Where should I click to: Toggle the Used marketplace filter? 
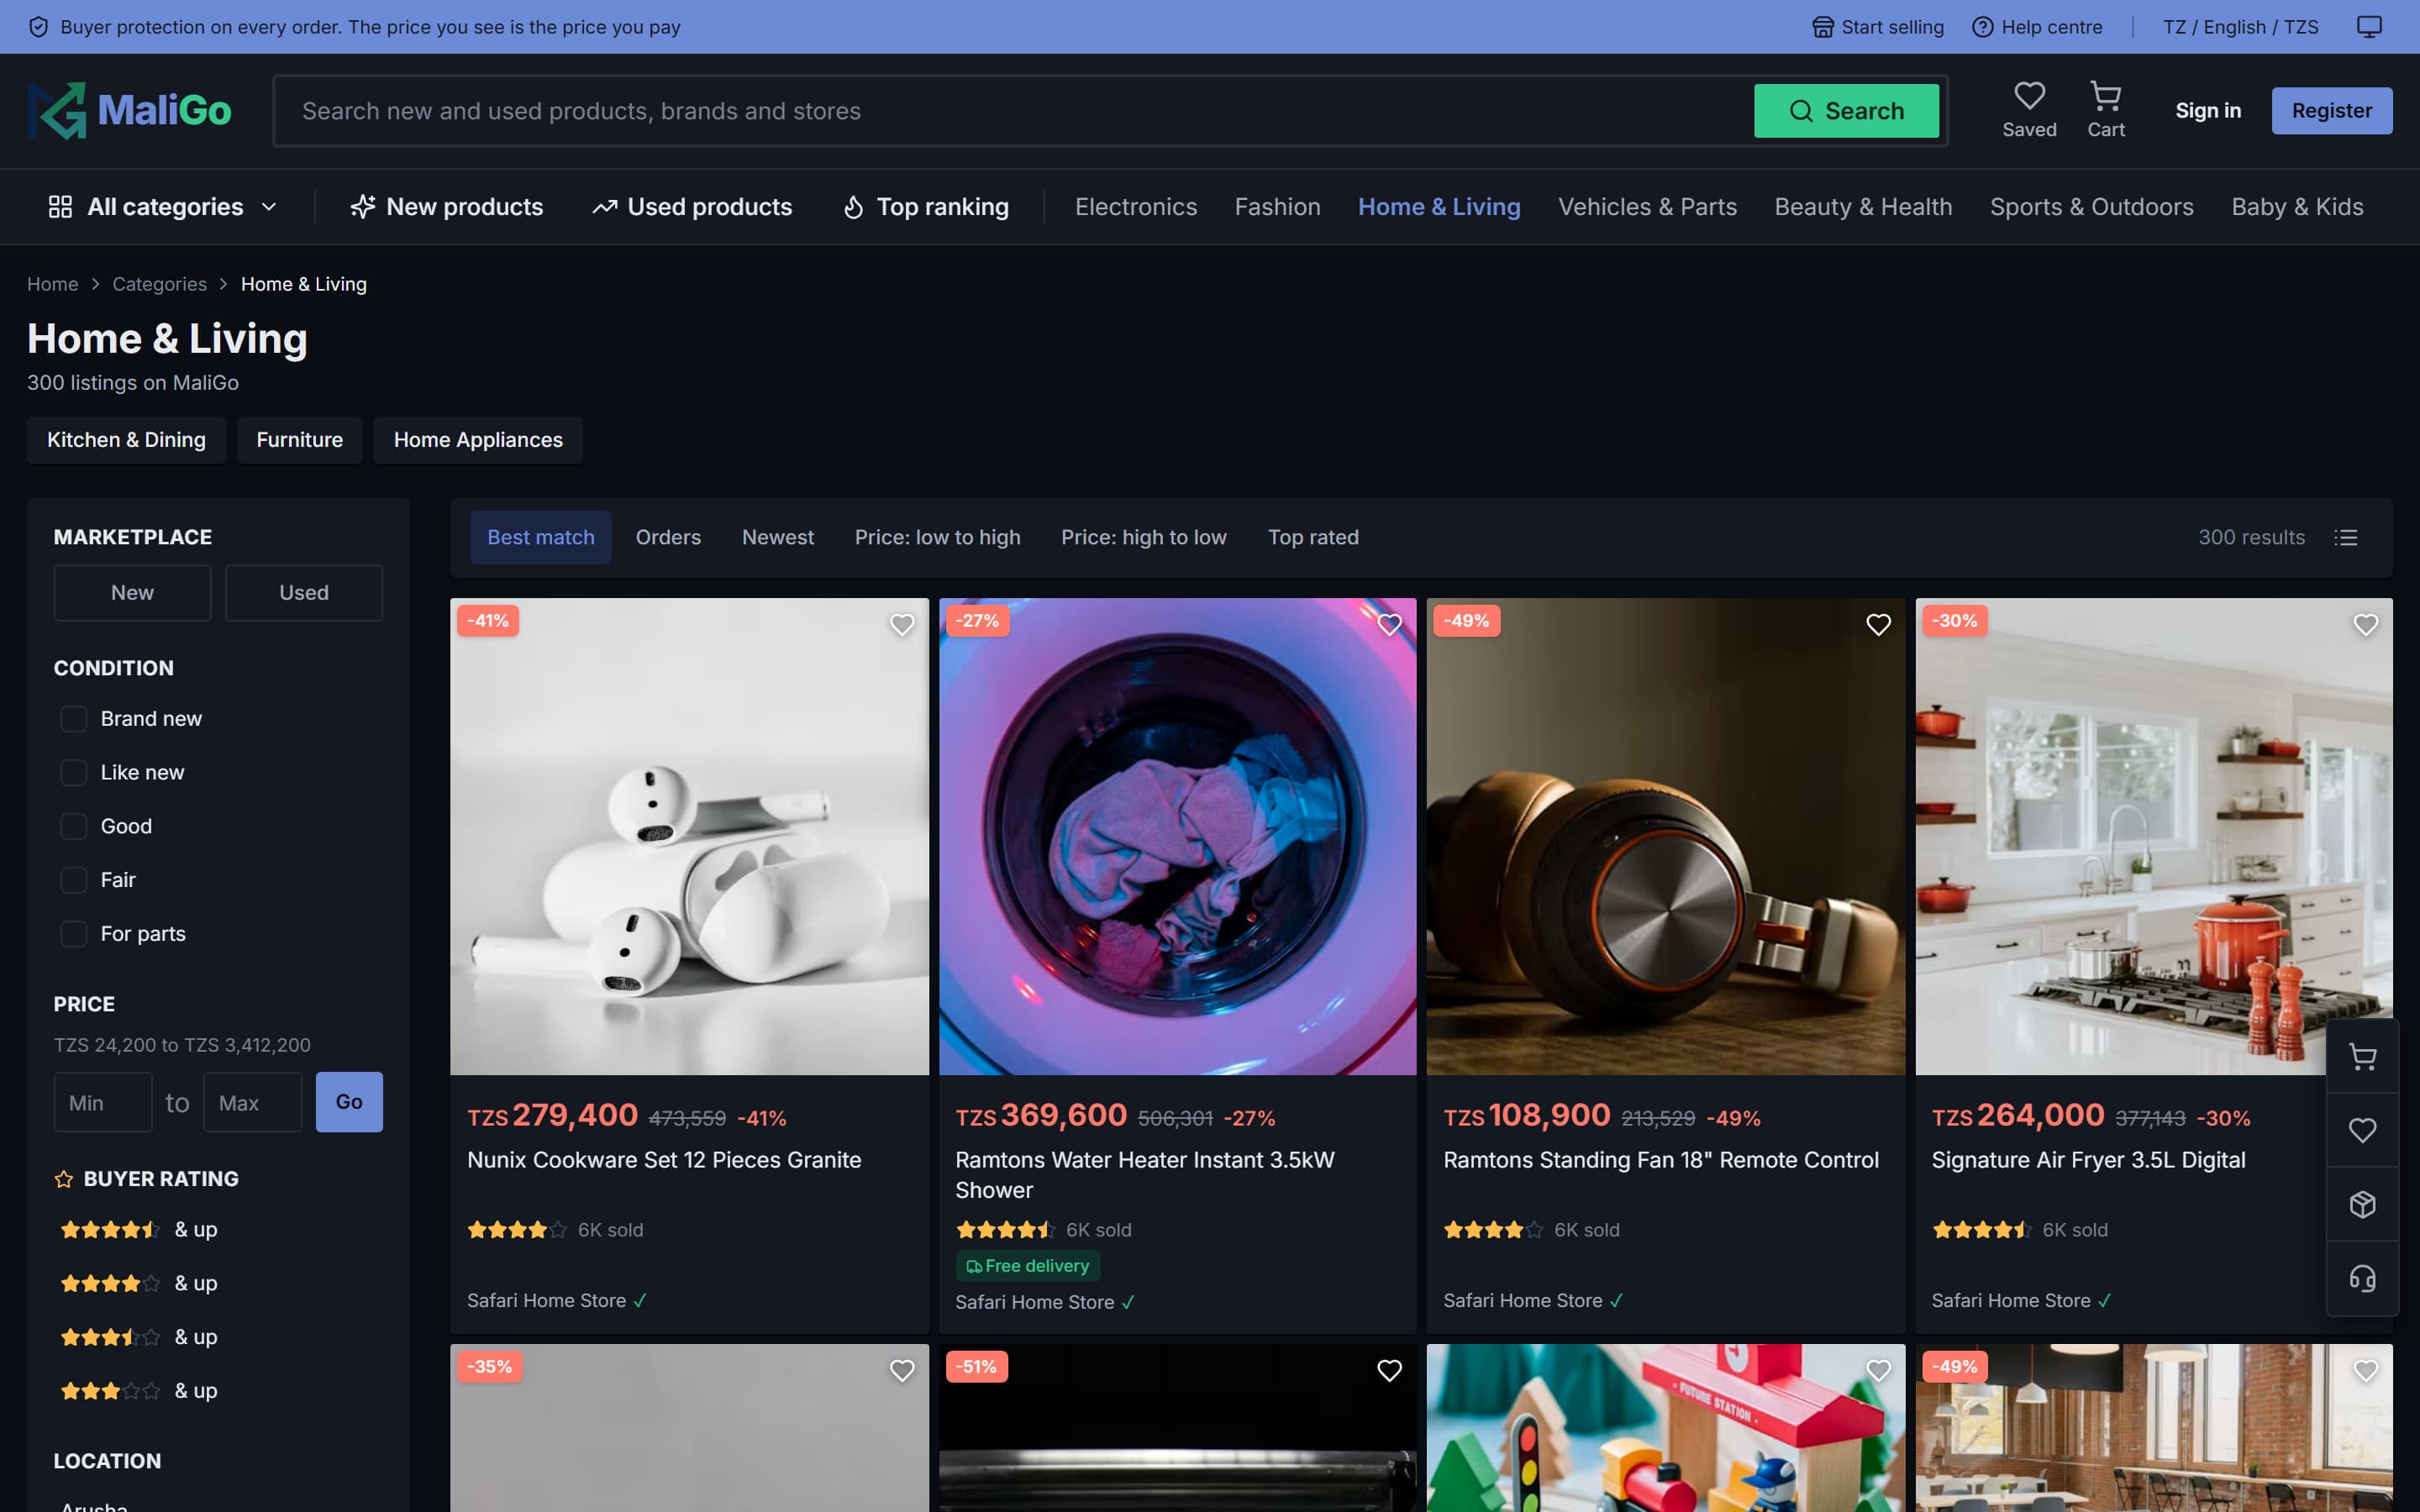pyautogui.click(x=304, y=593)
